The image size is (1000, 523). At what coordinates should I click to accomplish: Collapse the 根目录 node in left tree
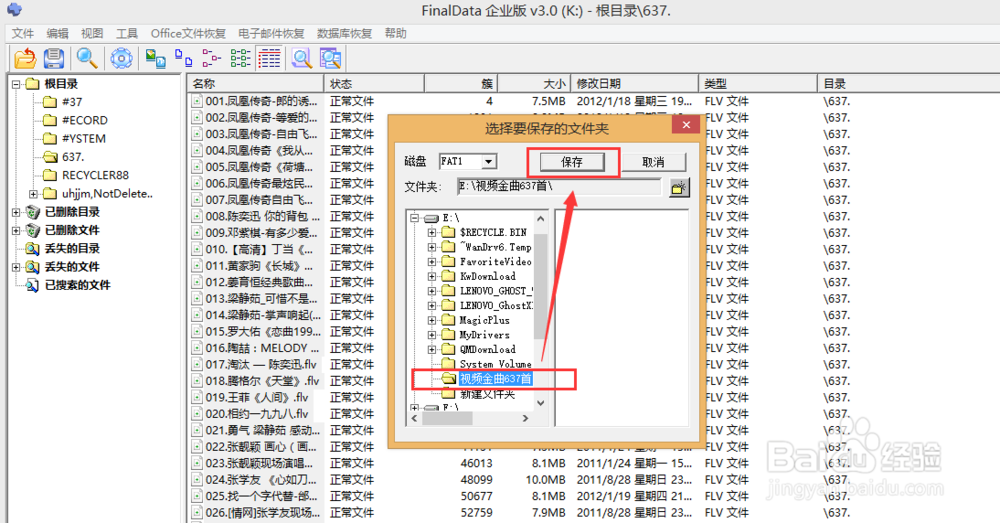click(x=16, y=84)
